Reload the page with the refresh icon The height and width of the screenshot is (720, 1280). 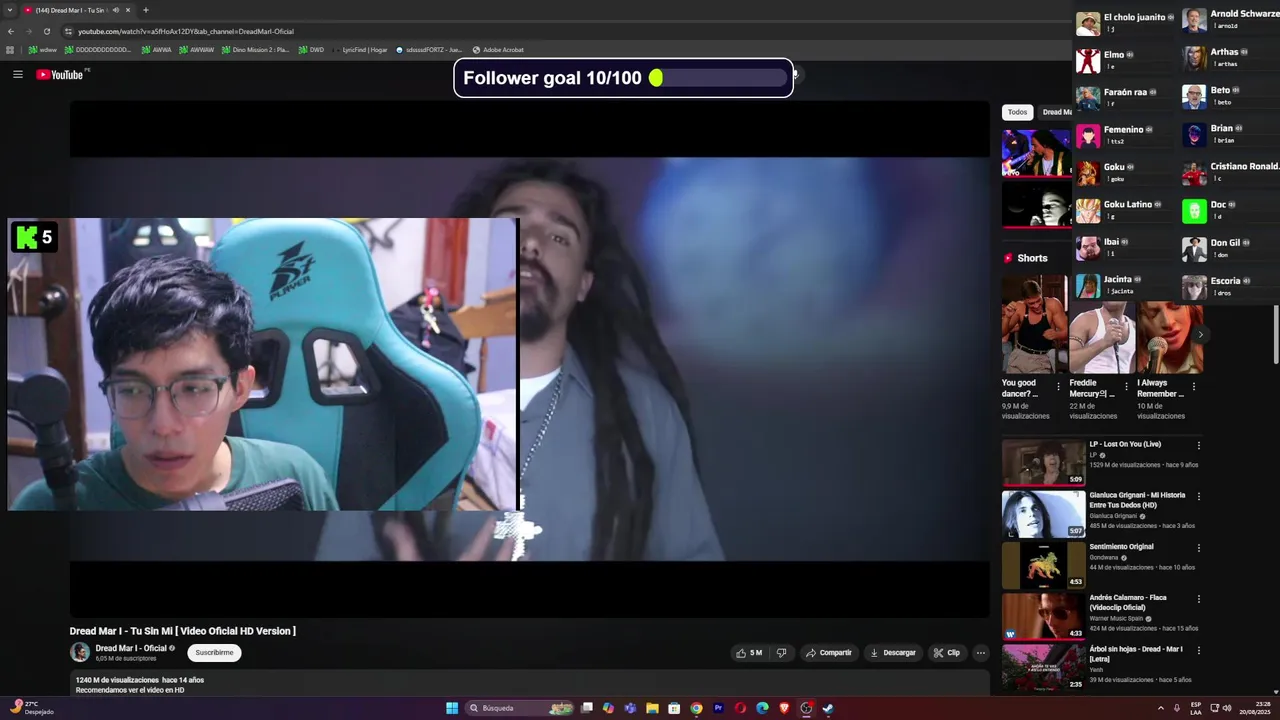(x=46, y=31)
